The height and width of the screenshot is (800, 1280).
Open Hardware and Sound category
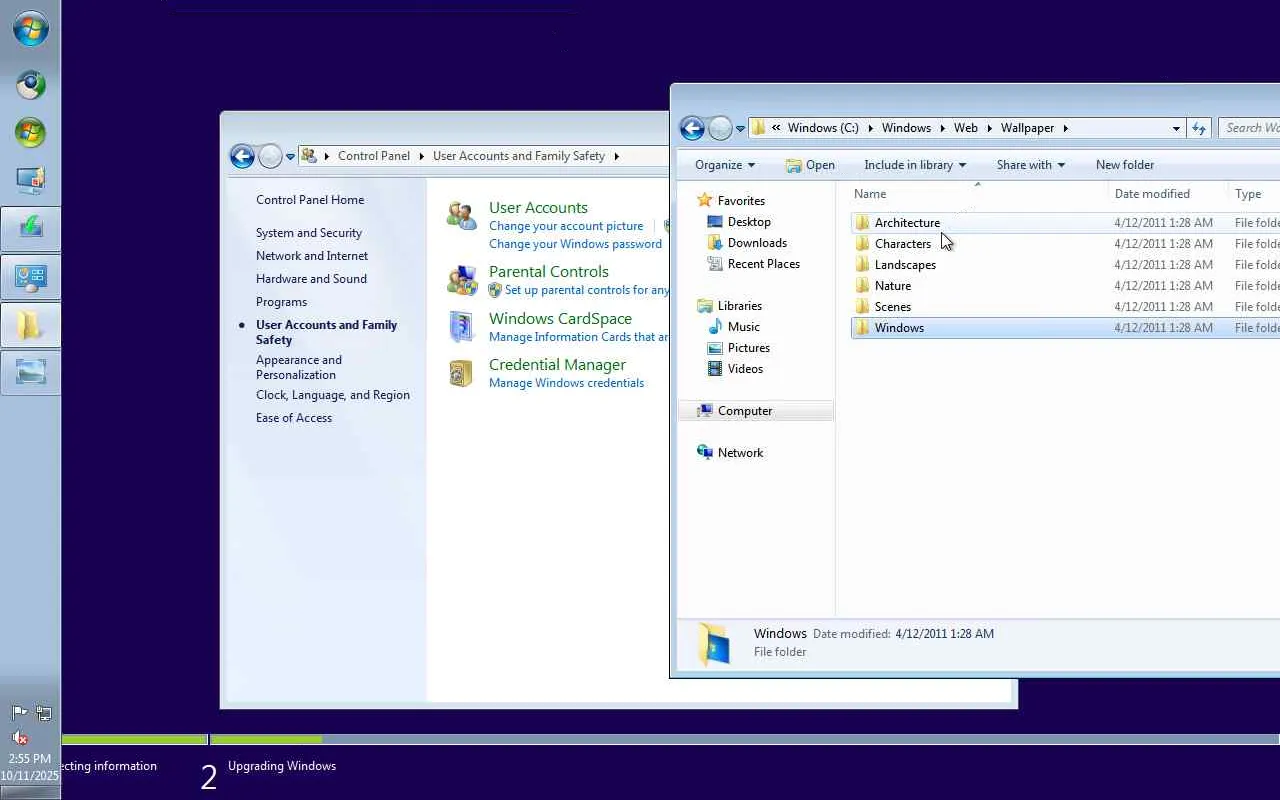(311, 279)
